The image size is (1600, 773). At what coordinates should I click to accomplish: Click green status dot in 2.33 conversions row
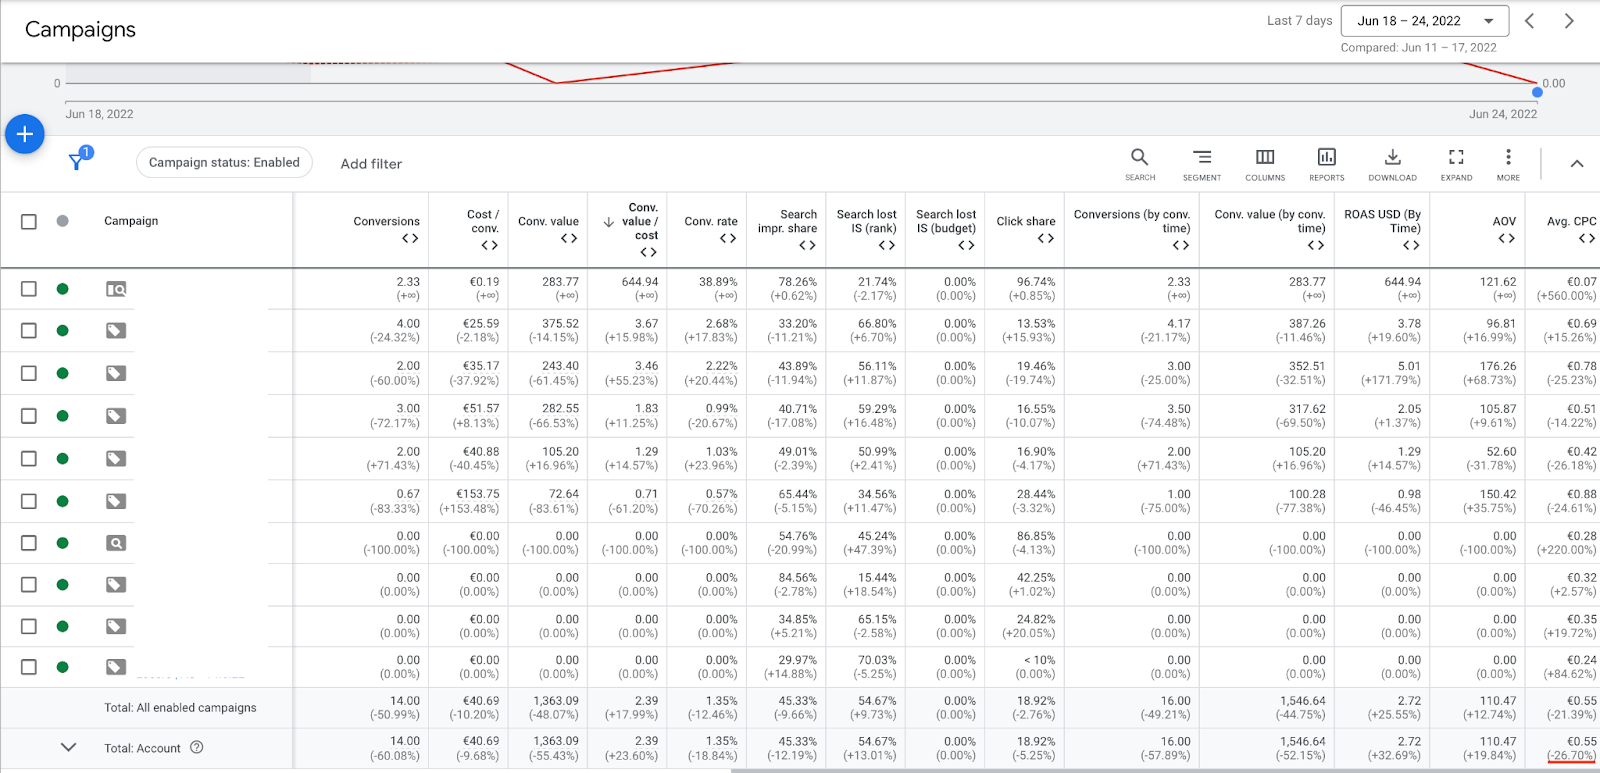(x=63, y=289)
